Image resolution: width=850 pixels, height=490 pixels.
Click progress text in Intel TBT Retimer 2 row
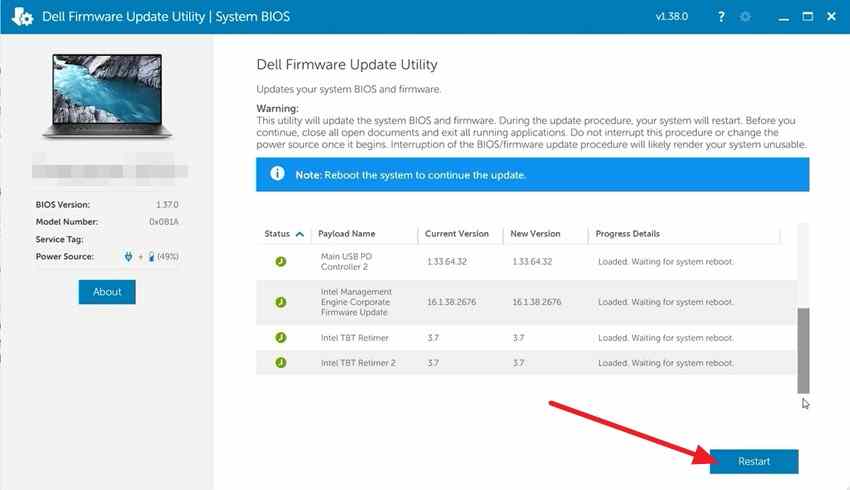pyautogui.click(x=665, y=363)
